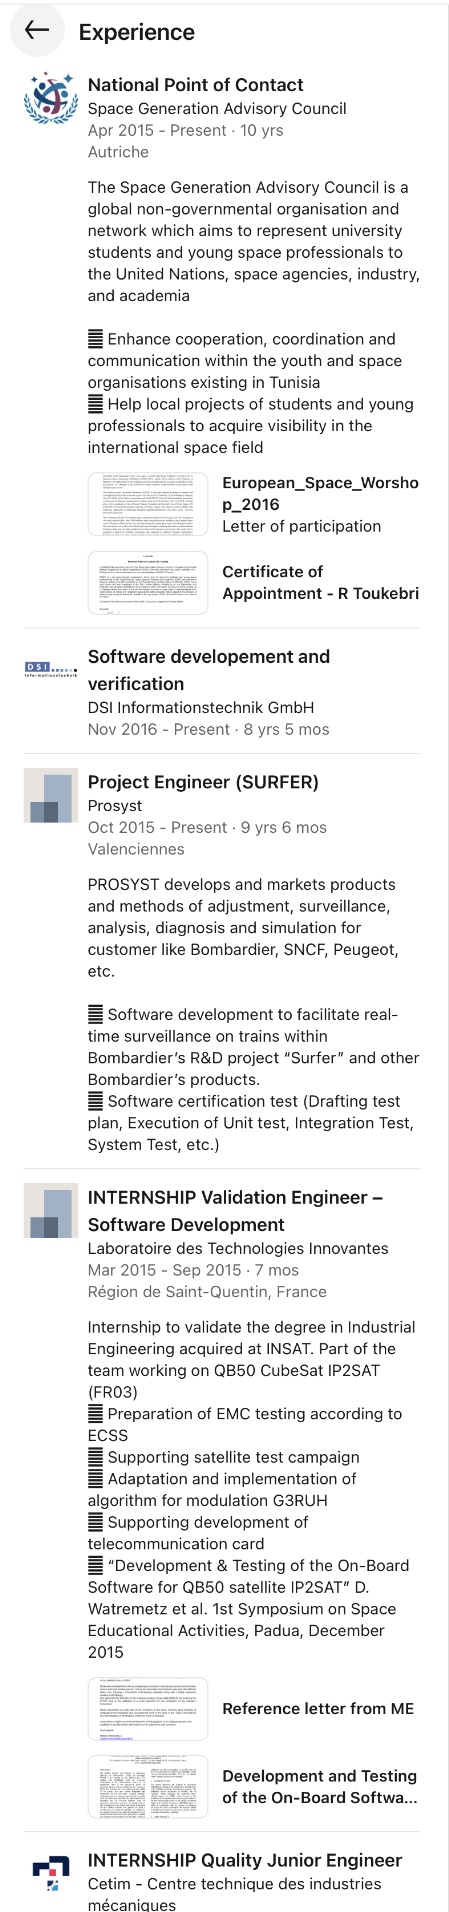Select the Project Engineer (SURFER) title
This screenshot has width=449, height=1912.
coord(203,782)
